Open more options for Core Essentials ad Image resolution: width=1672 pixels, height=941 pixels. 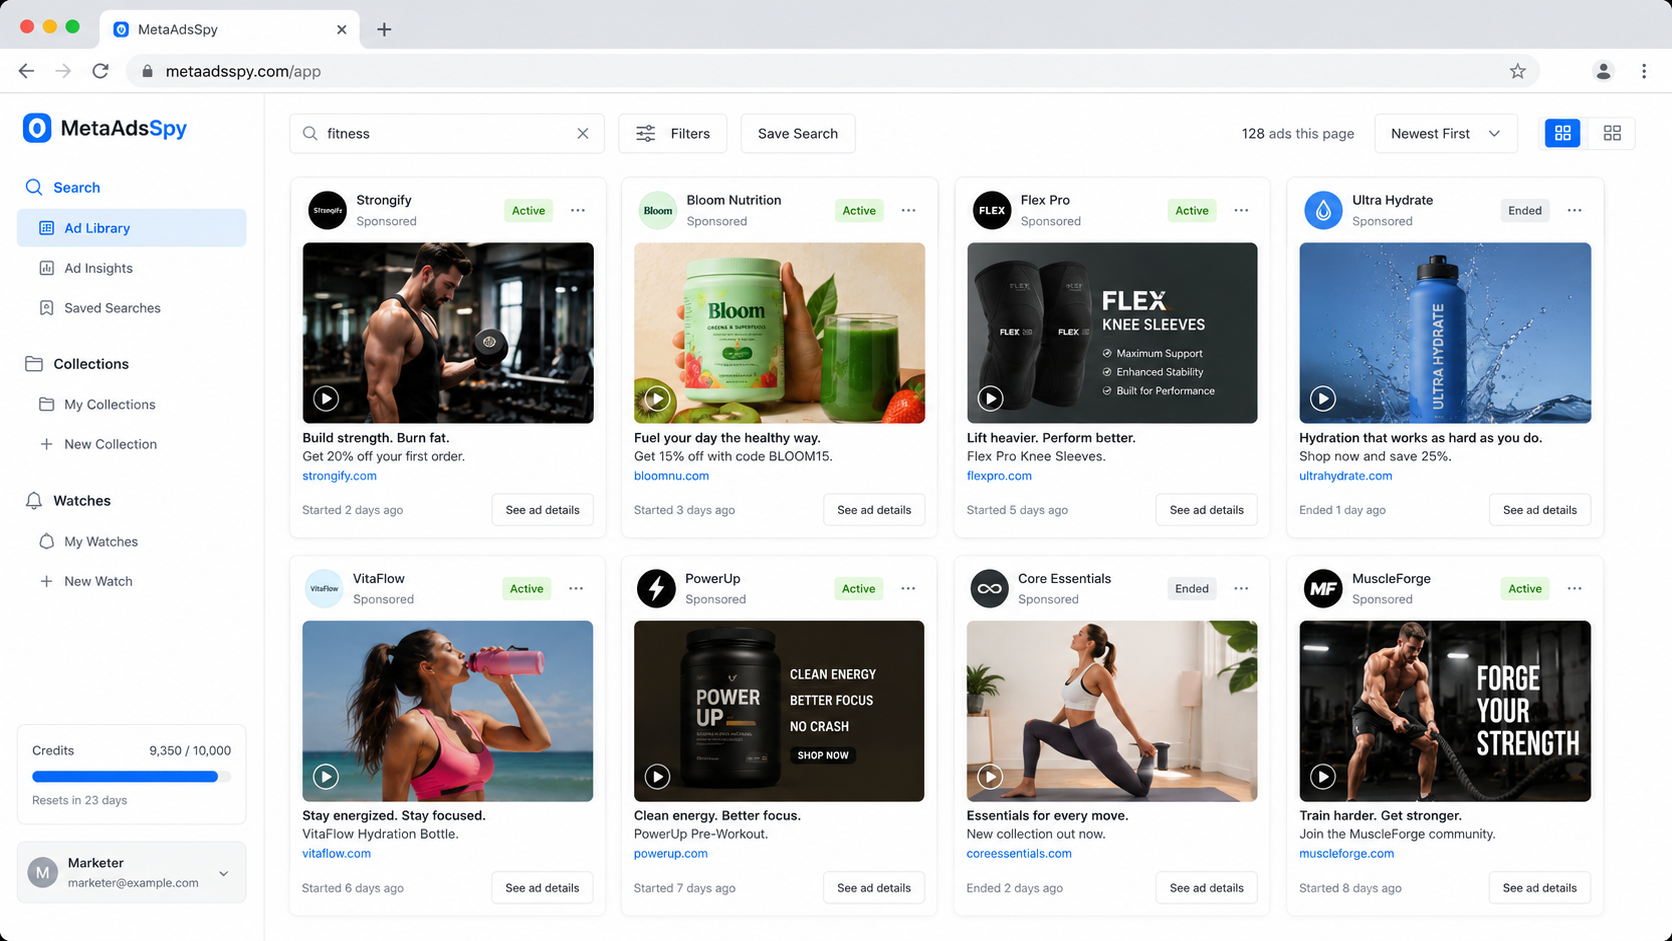point(1241,588)
